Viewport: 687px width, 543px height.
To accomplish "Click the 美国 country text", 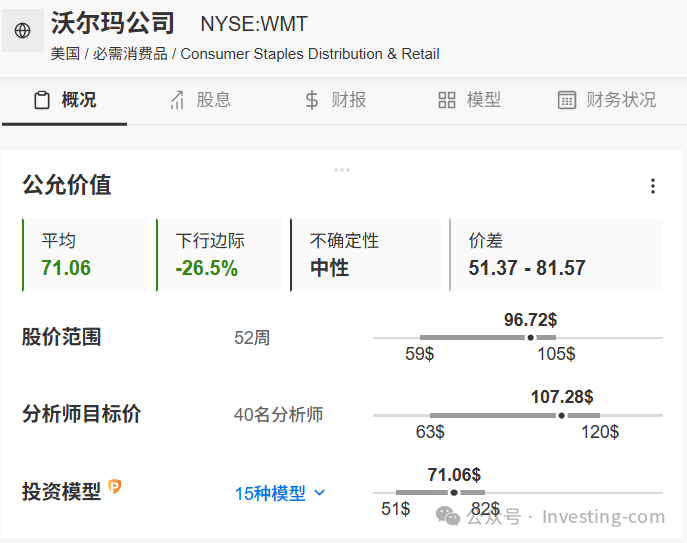I will tap(65, 54).
